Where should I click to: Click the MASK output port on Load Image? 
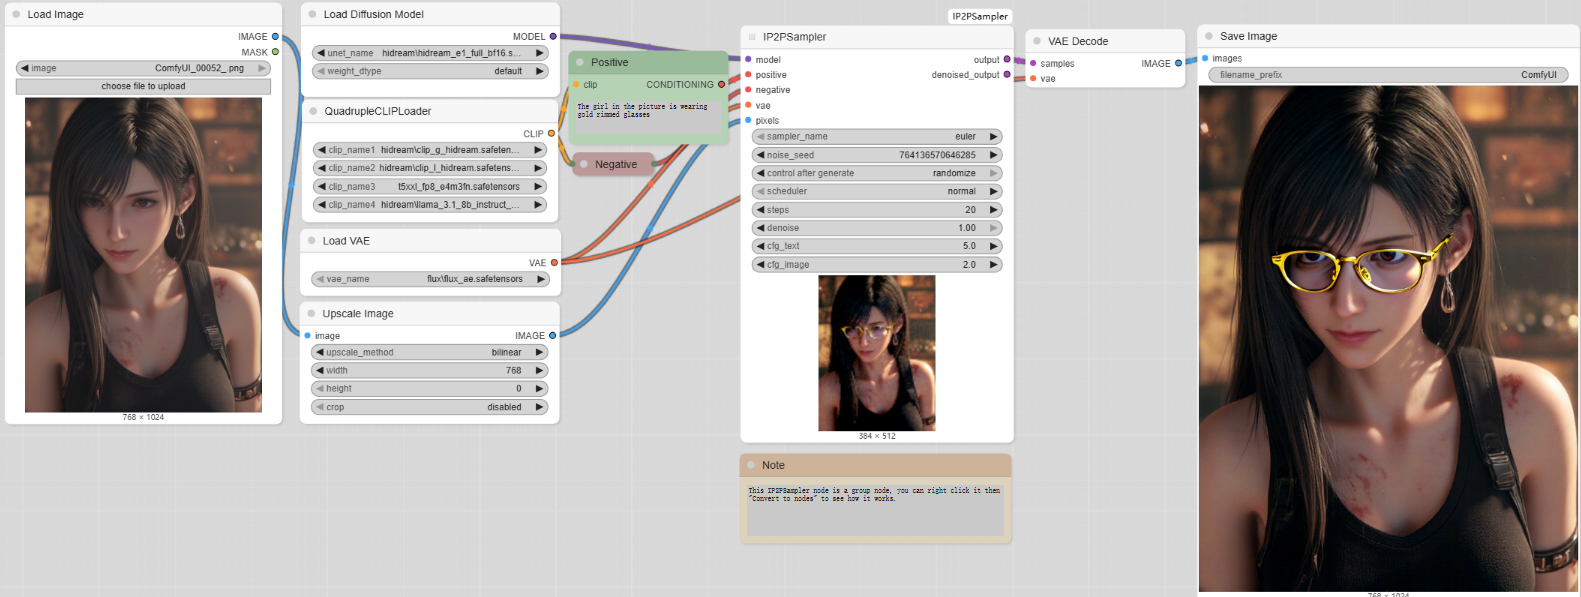[275, 52]
